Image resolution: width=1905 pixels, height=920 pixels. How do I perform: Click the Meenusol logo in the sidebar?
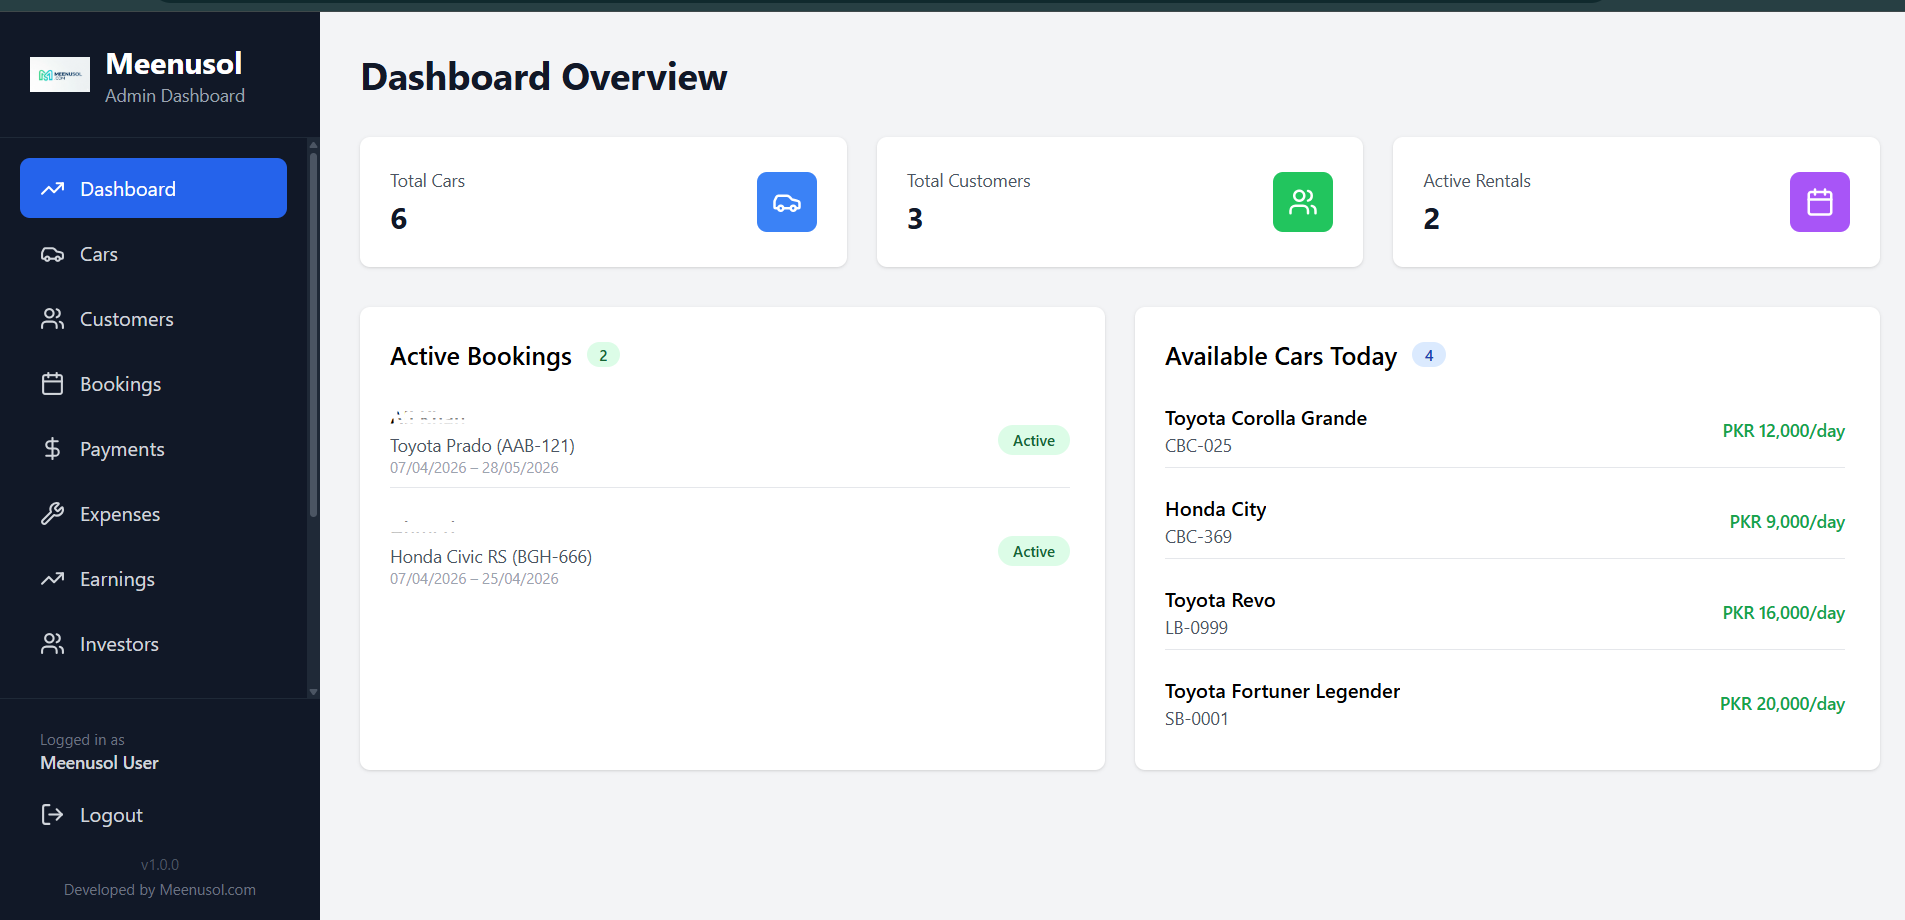click(60, 74)
